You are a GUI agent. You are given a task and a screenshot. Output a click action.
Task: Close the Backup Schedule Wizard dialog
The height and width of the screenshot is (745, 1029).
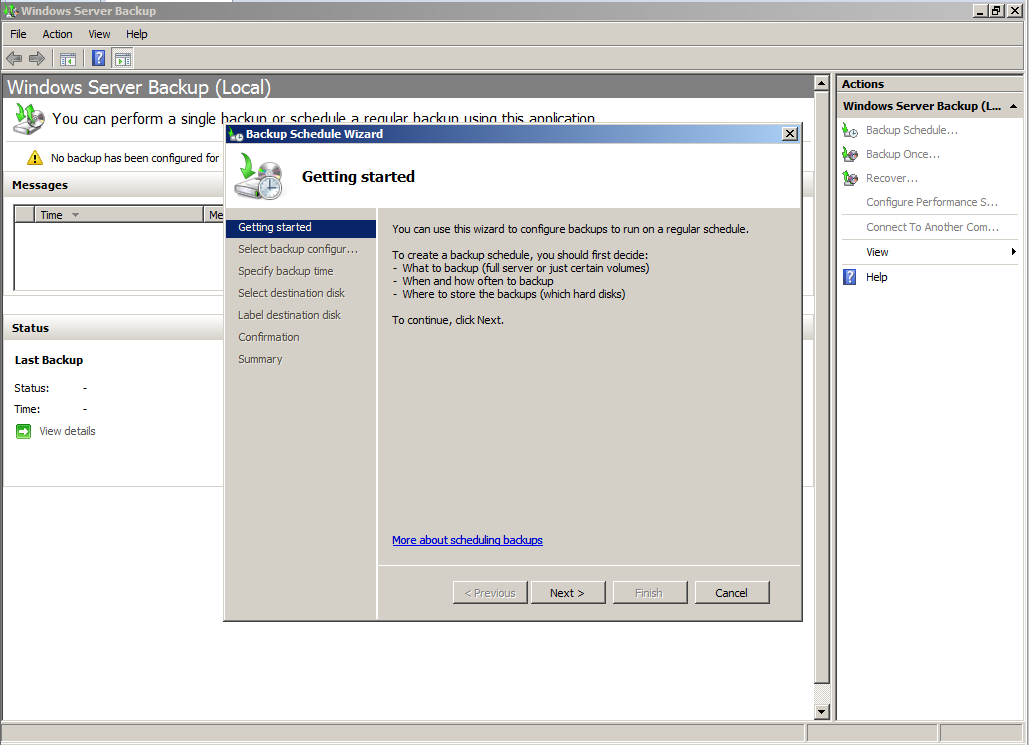click(x=790, y=134)
